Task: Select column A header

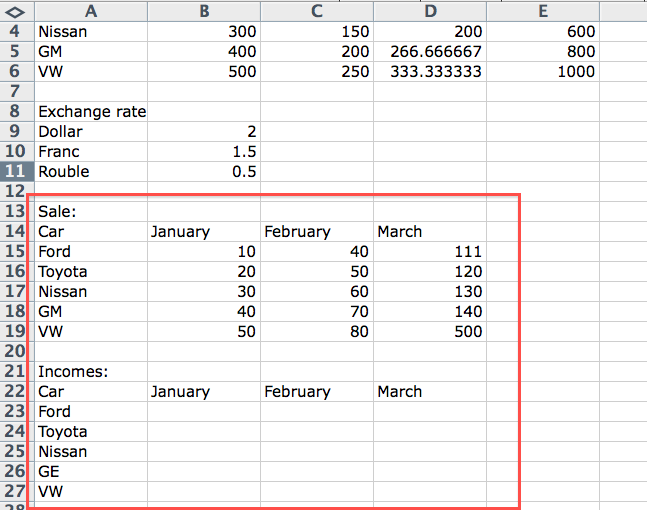Action: (91, 11)
